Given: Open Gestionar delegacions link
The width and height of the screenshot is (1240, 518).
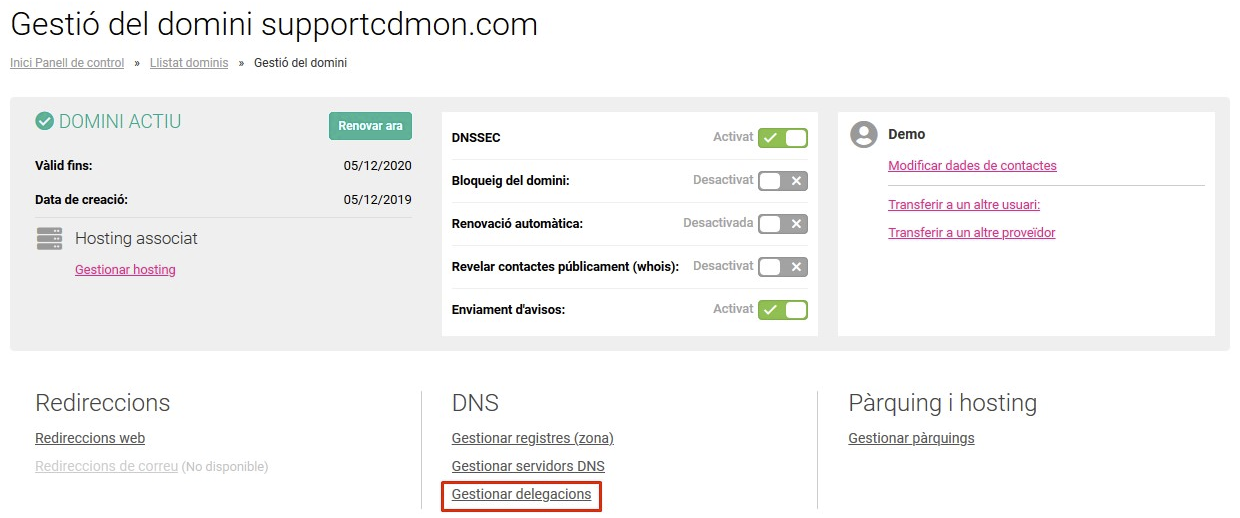Looking at the screenshot, I should [x=521, y=494].
